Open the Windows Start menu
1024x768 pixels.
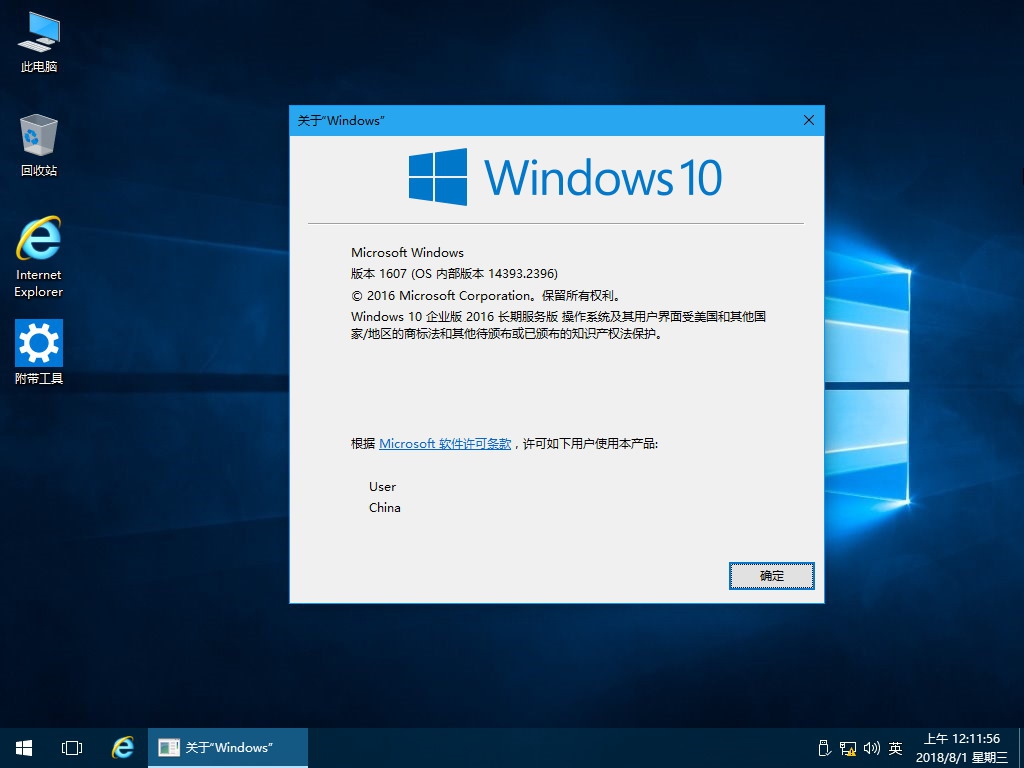24,748
